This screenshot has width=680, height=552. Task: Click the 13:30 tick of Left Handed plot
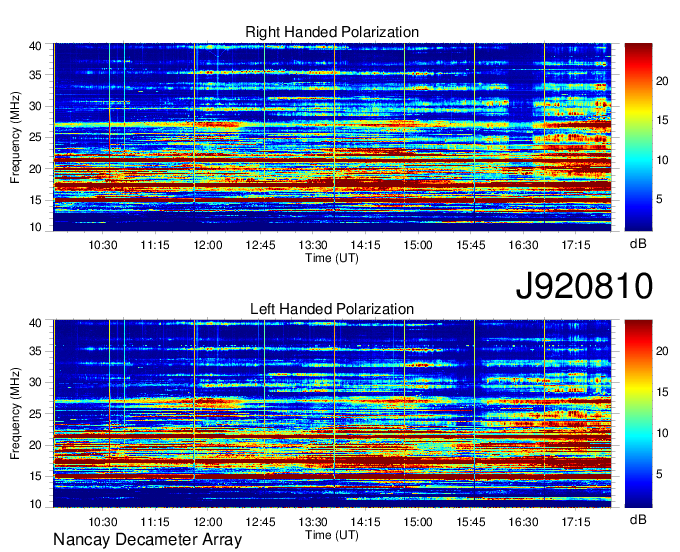click(x=313, y=522)
